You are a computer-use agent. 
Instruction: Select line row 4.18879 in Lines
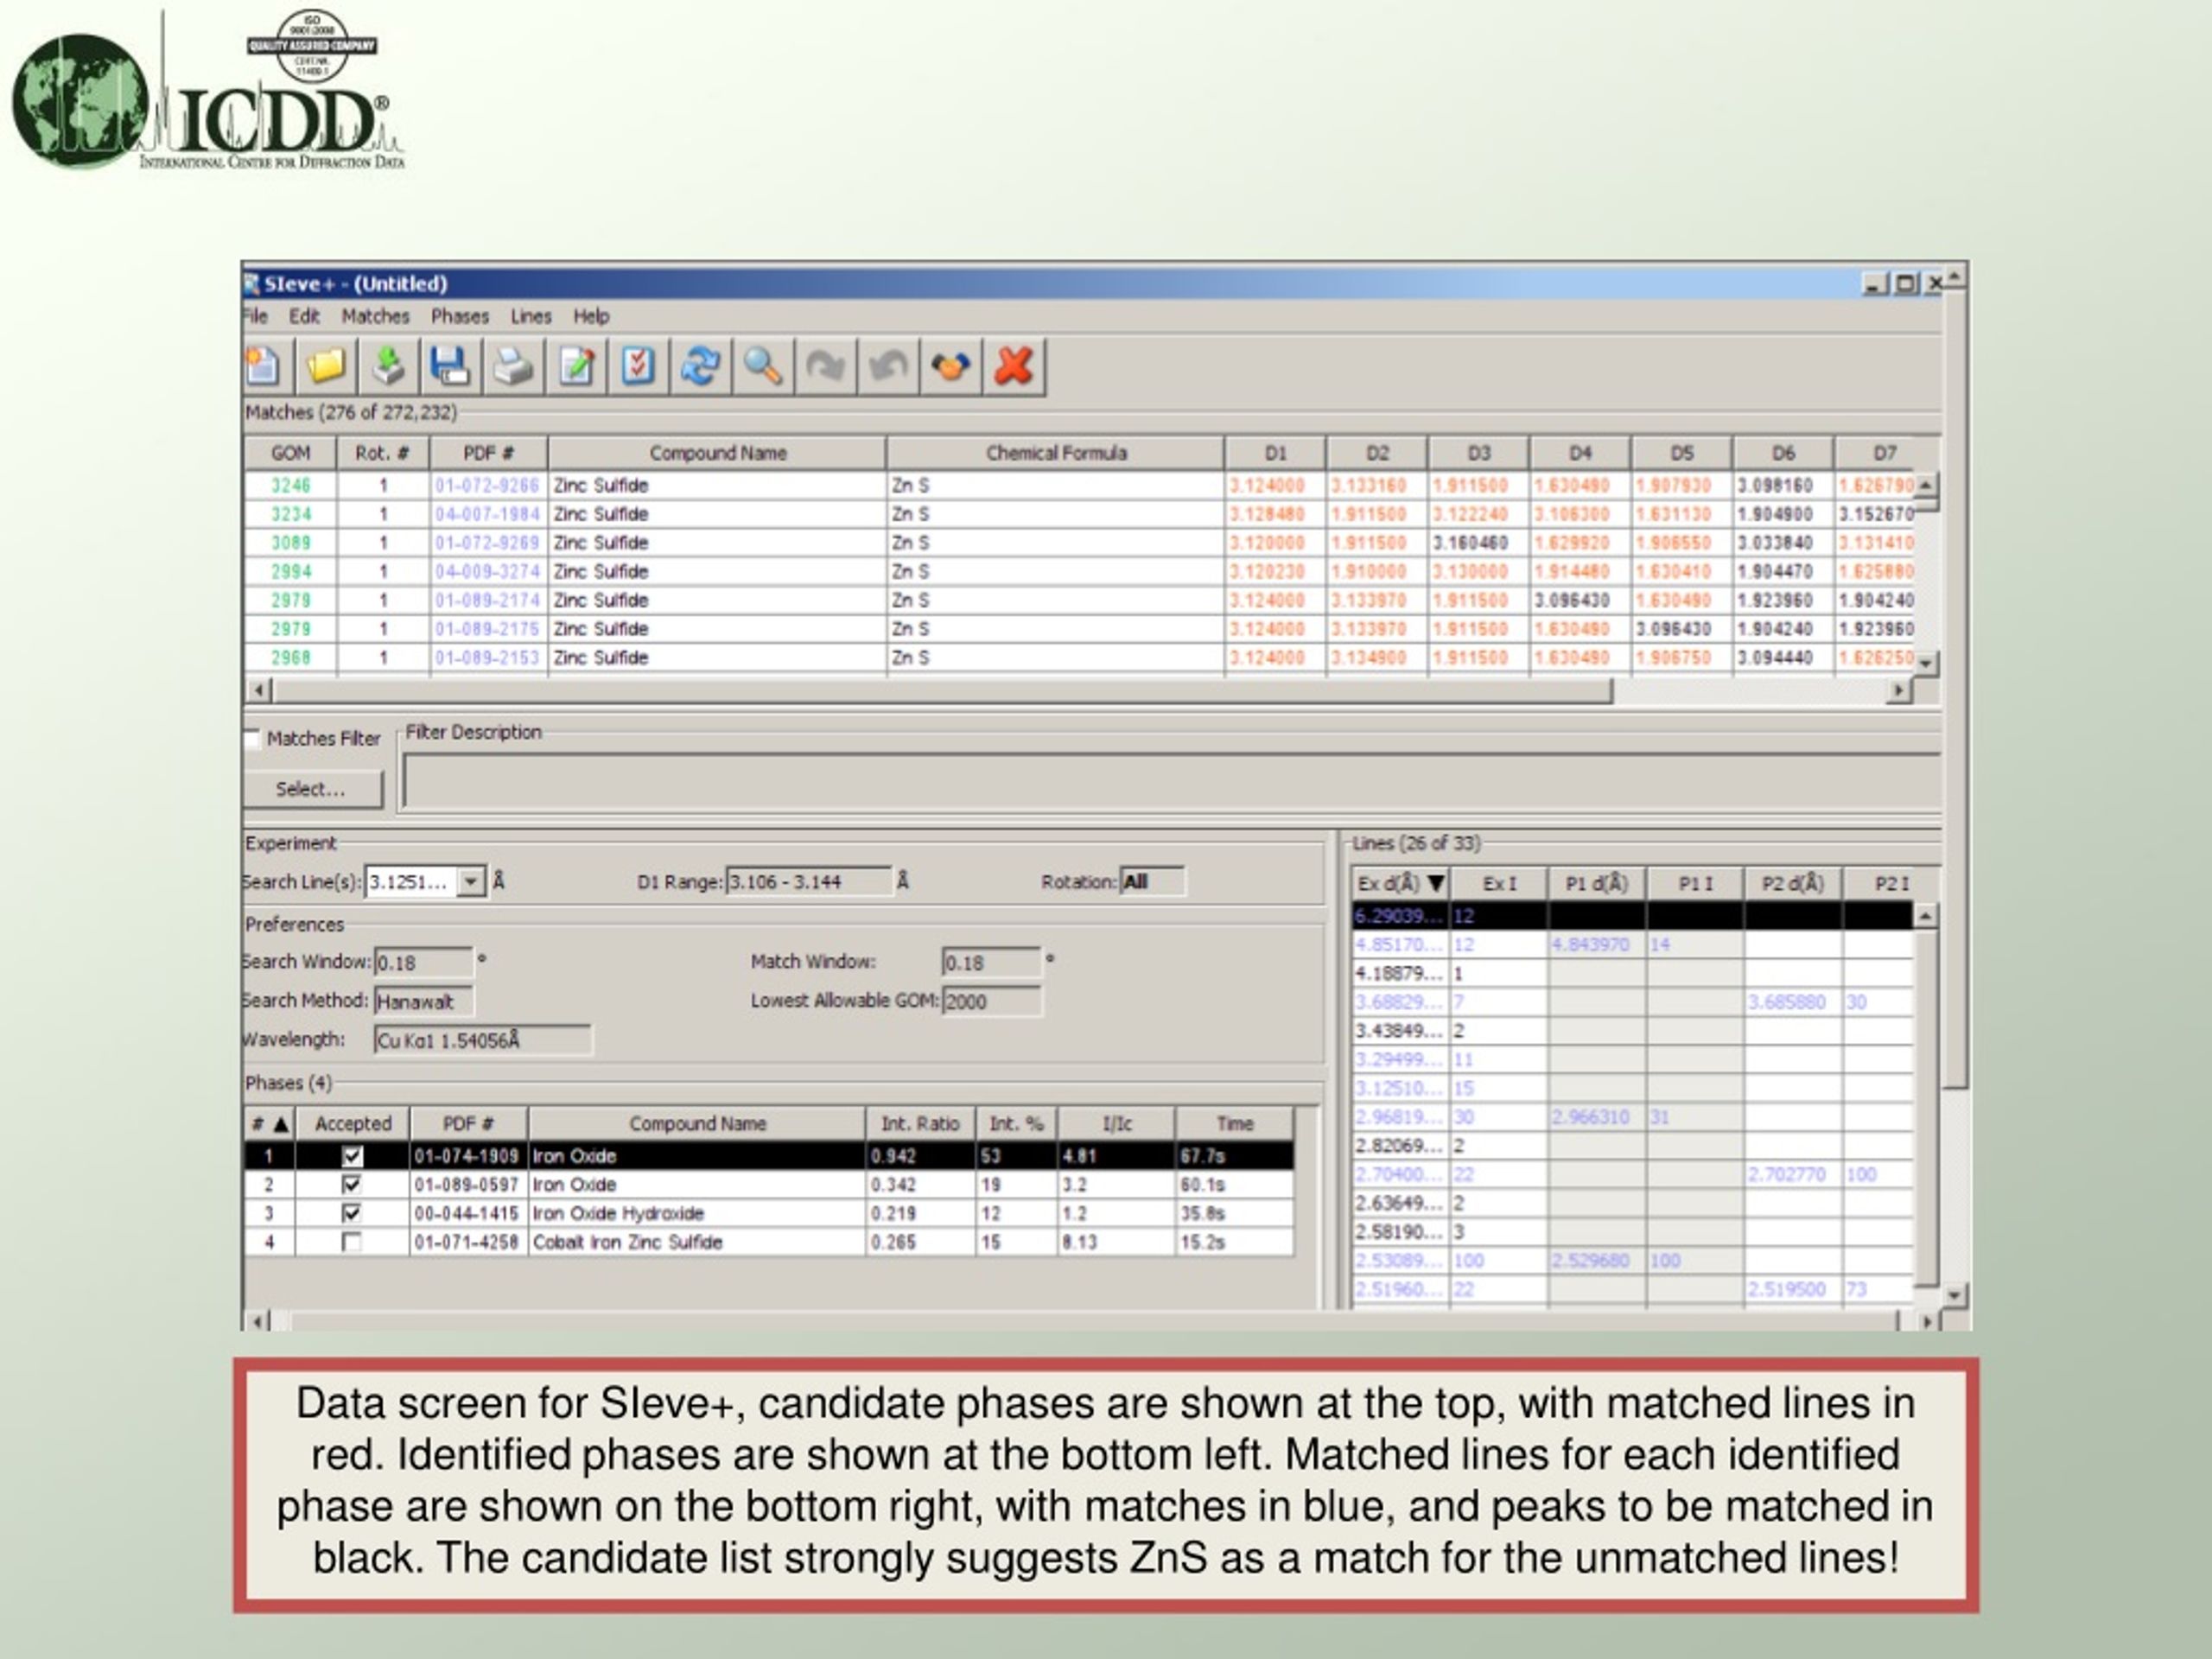1633,973
